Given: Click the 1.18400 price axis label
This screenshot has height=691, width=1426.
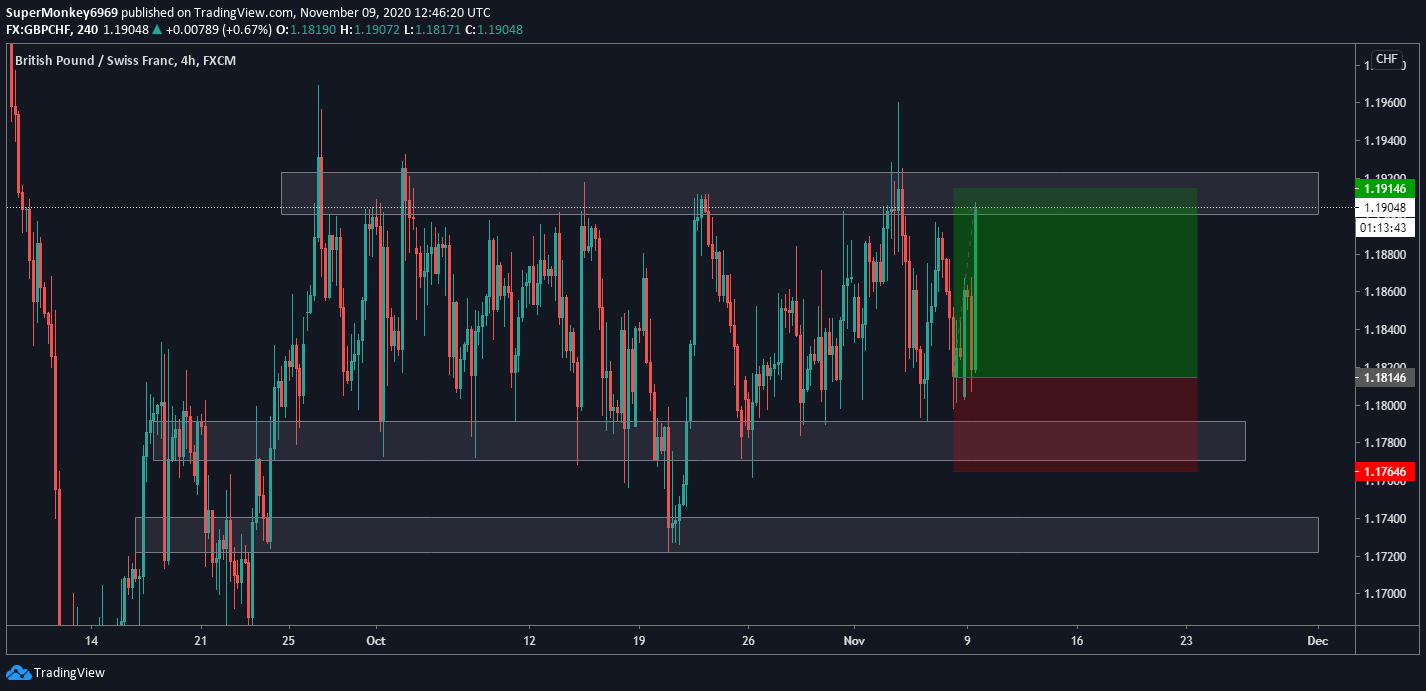Looking at the screenshot, I should point(1385,330).
